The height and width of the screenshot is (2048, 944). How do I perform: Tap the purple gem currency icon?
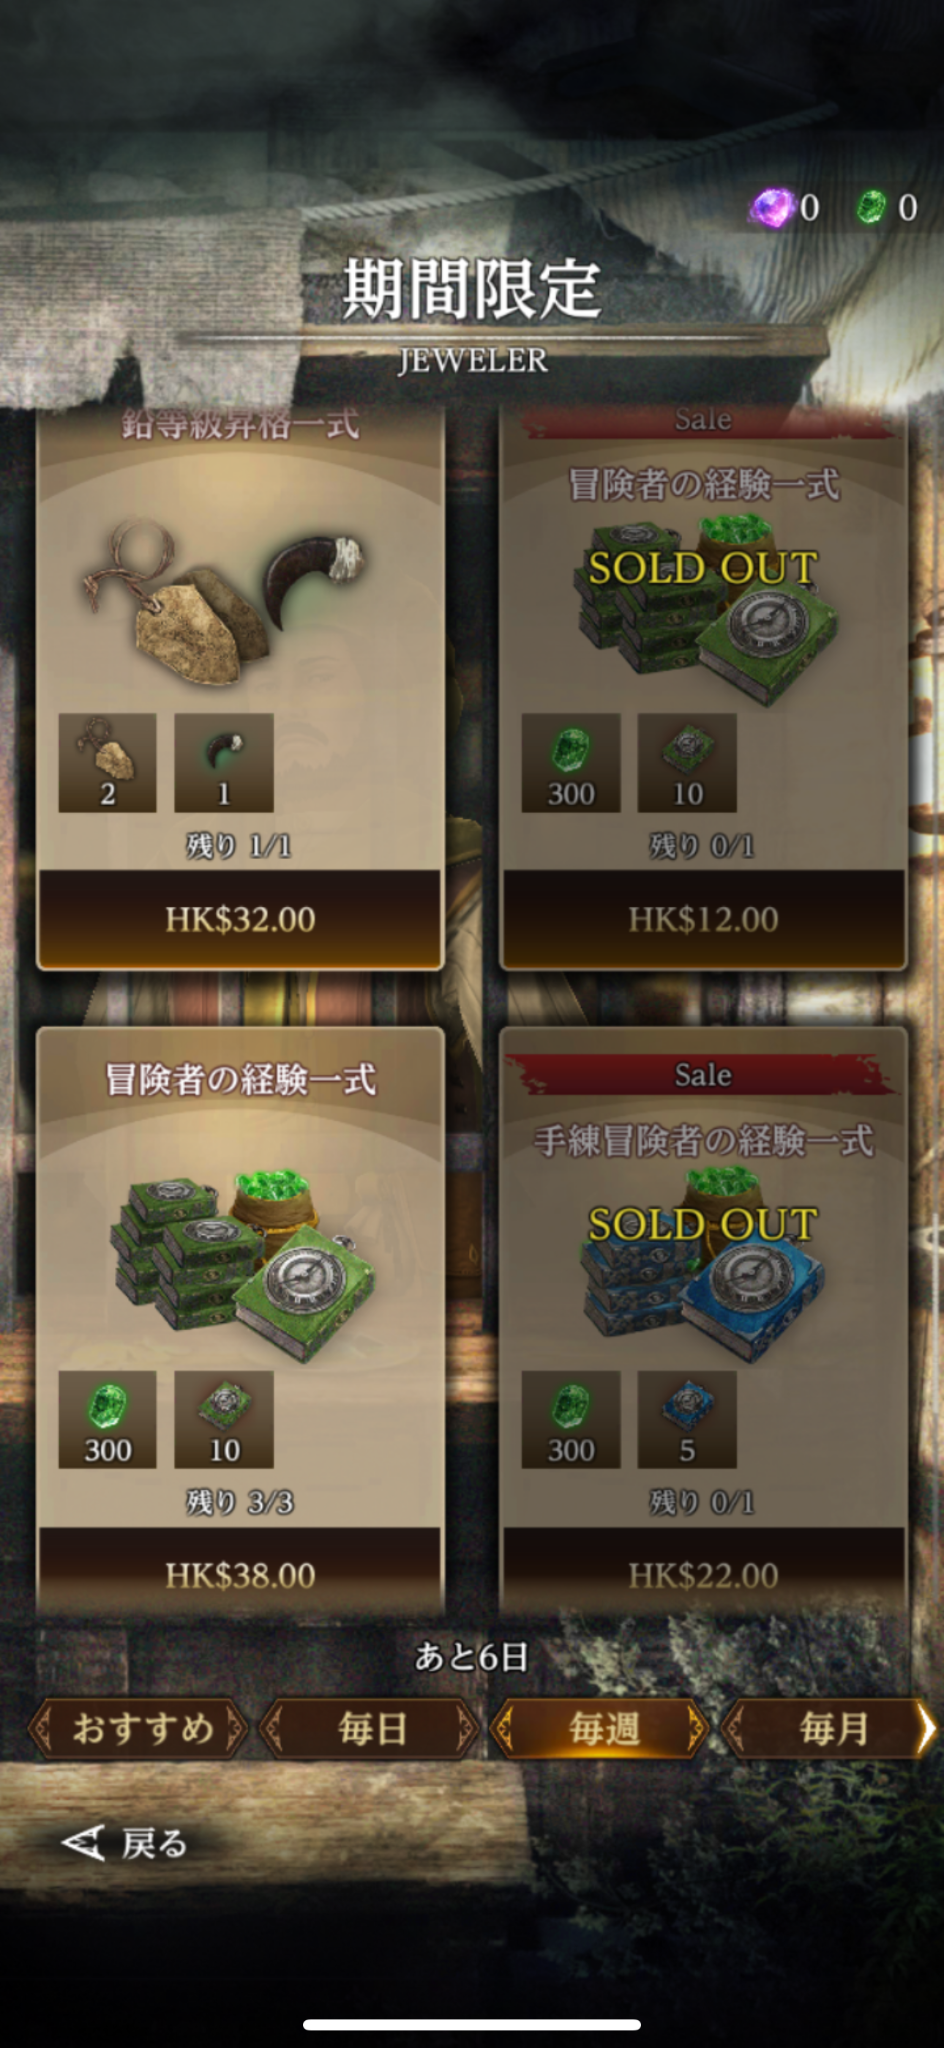tap(771, 208)
